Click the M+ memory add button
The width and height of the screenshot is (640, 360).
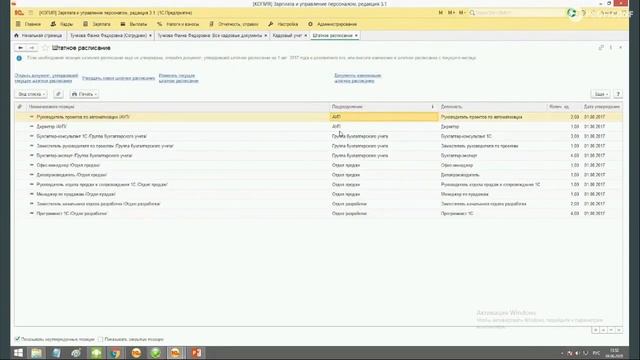point(451,13)
